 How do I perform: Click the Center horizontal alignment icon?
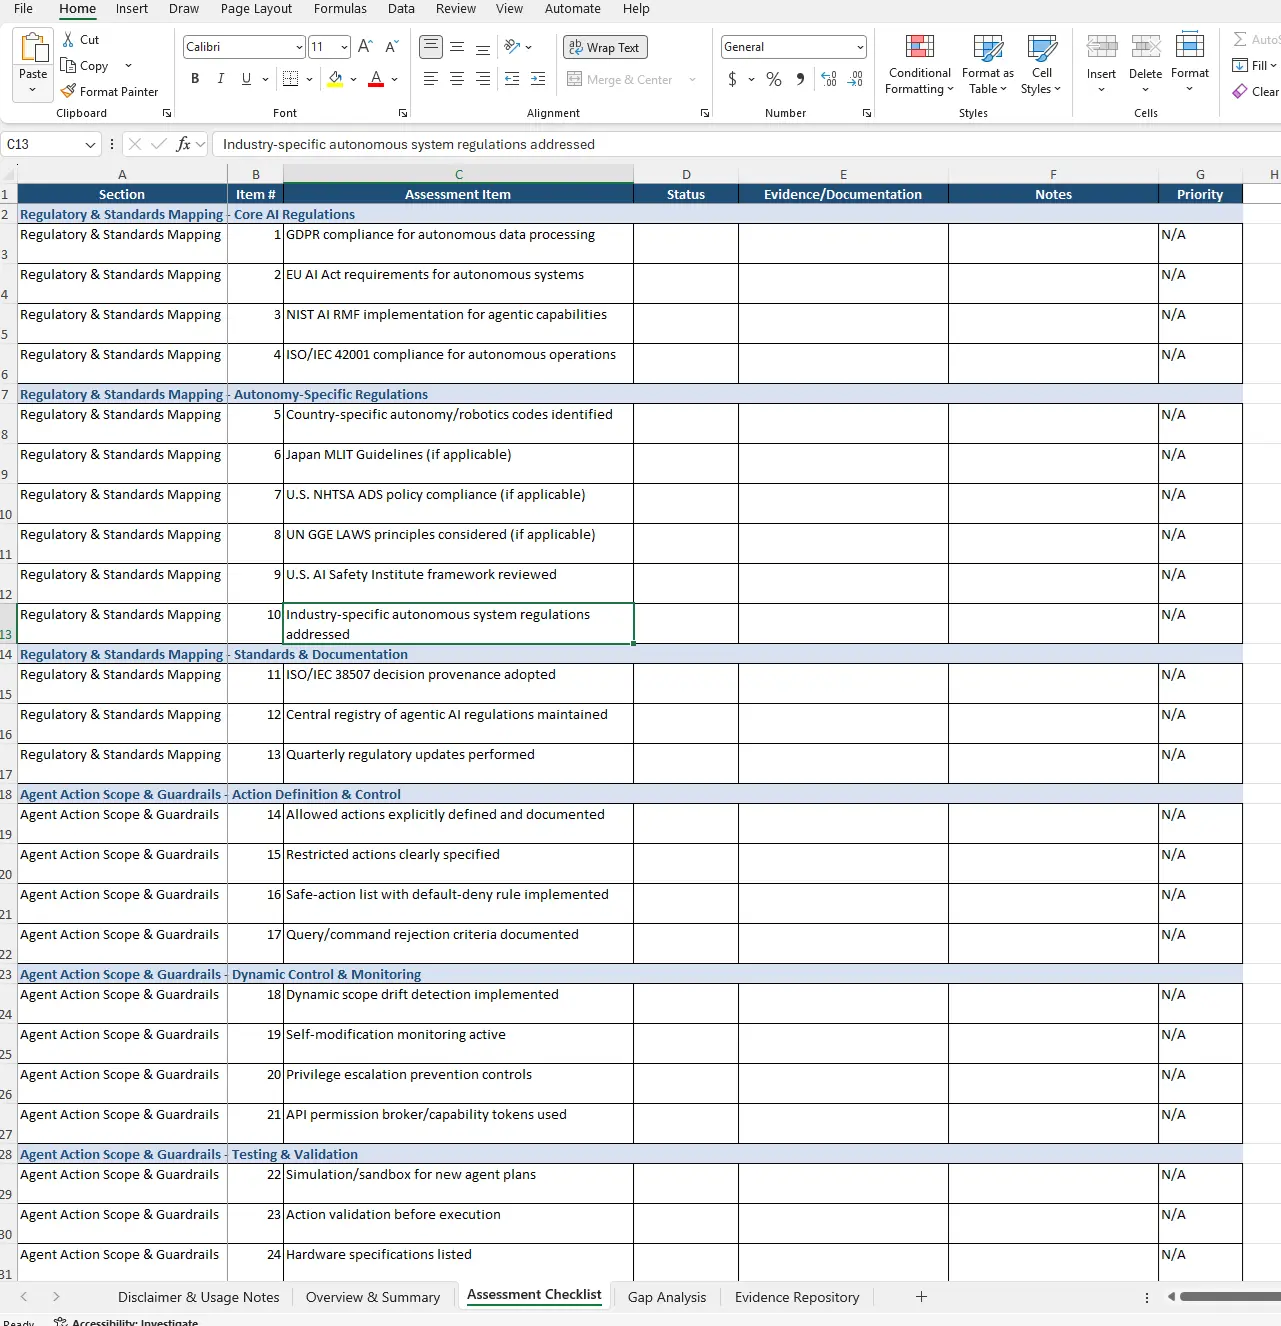457,79
